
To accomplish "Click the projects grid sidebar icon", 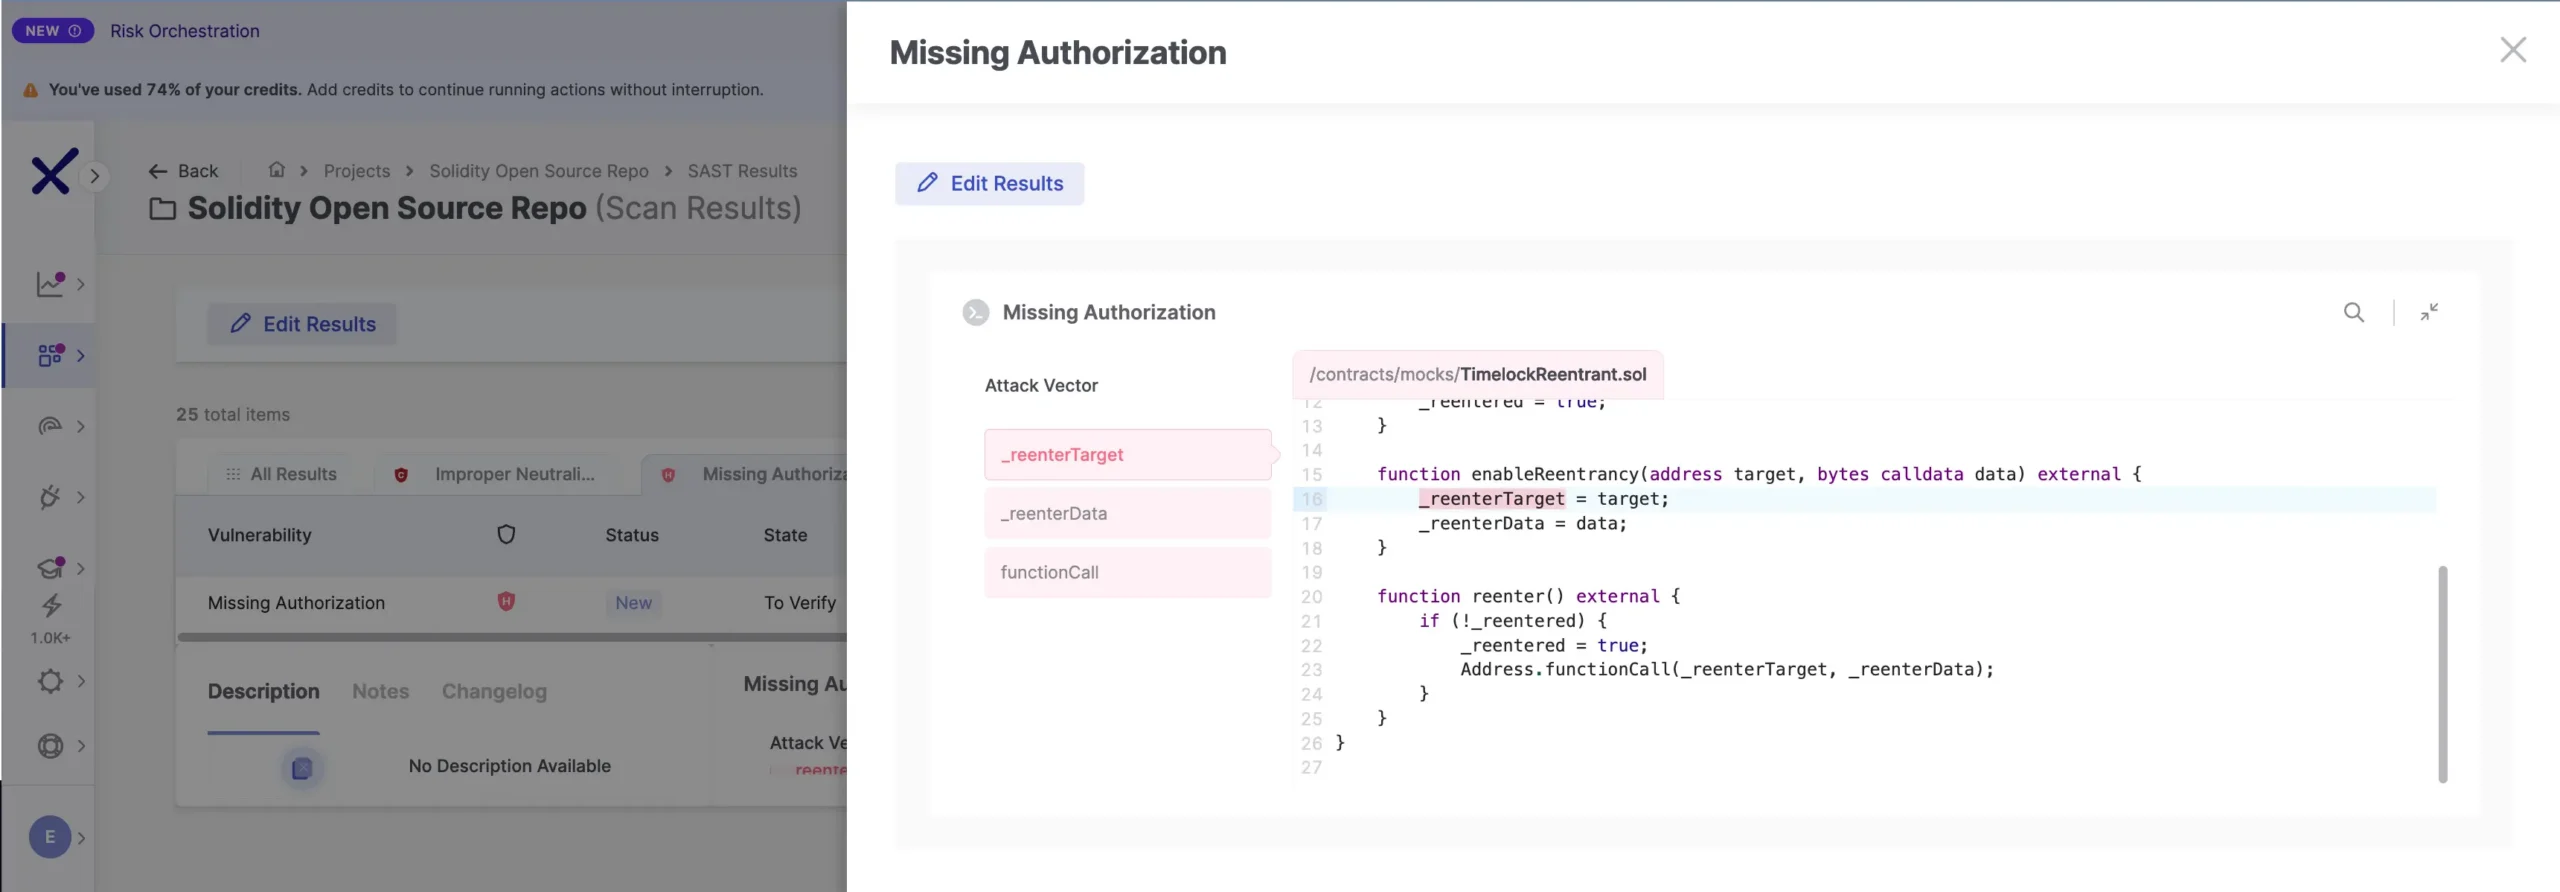I will (x=50, y=355).
